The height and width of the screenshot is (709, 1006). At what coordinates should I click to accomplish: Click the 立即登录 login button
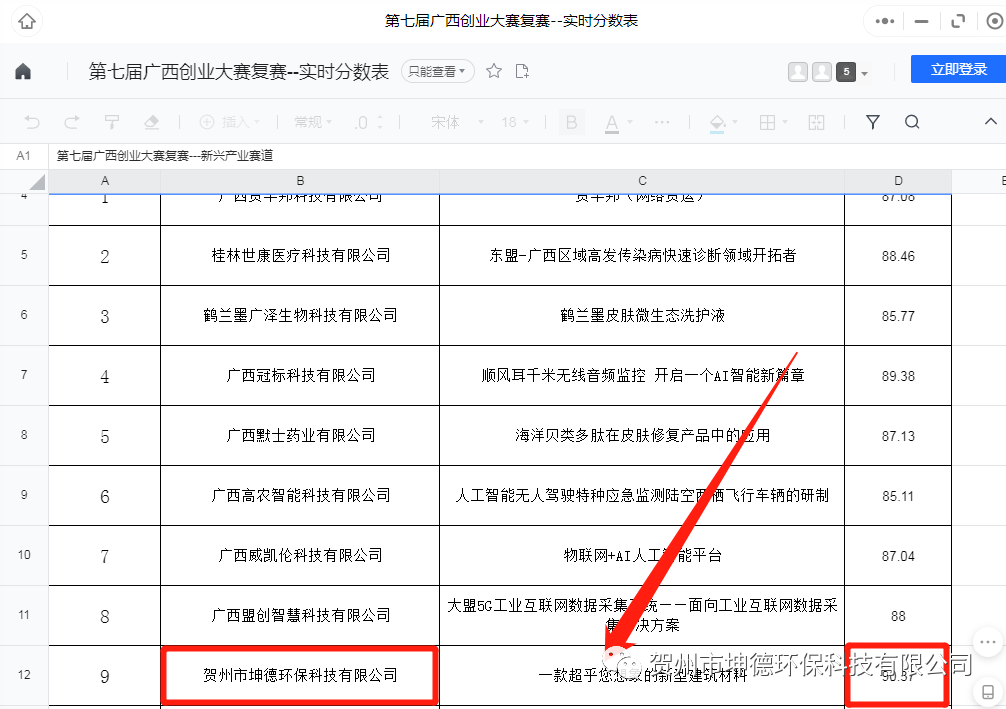coord(957,70)
